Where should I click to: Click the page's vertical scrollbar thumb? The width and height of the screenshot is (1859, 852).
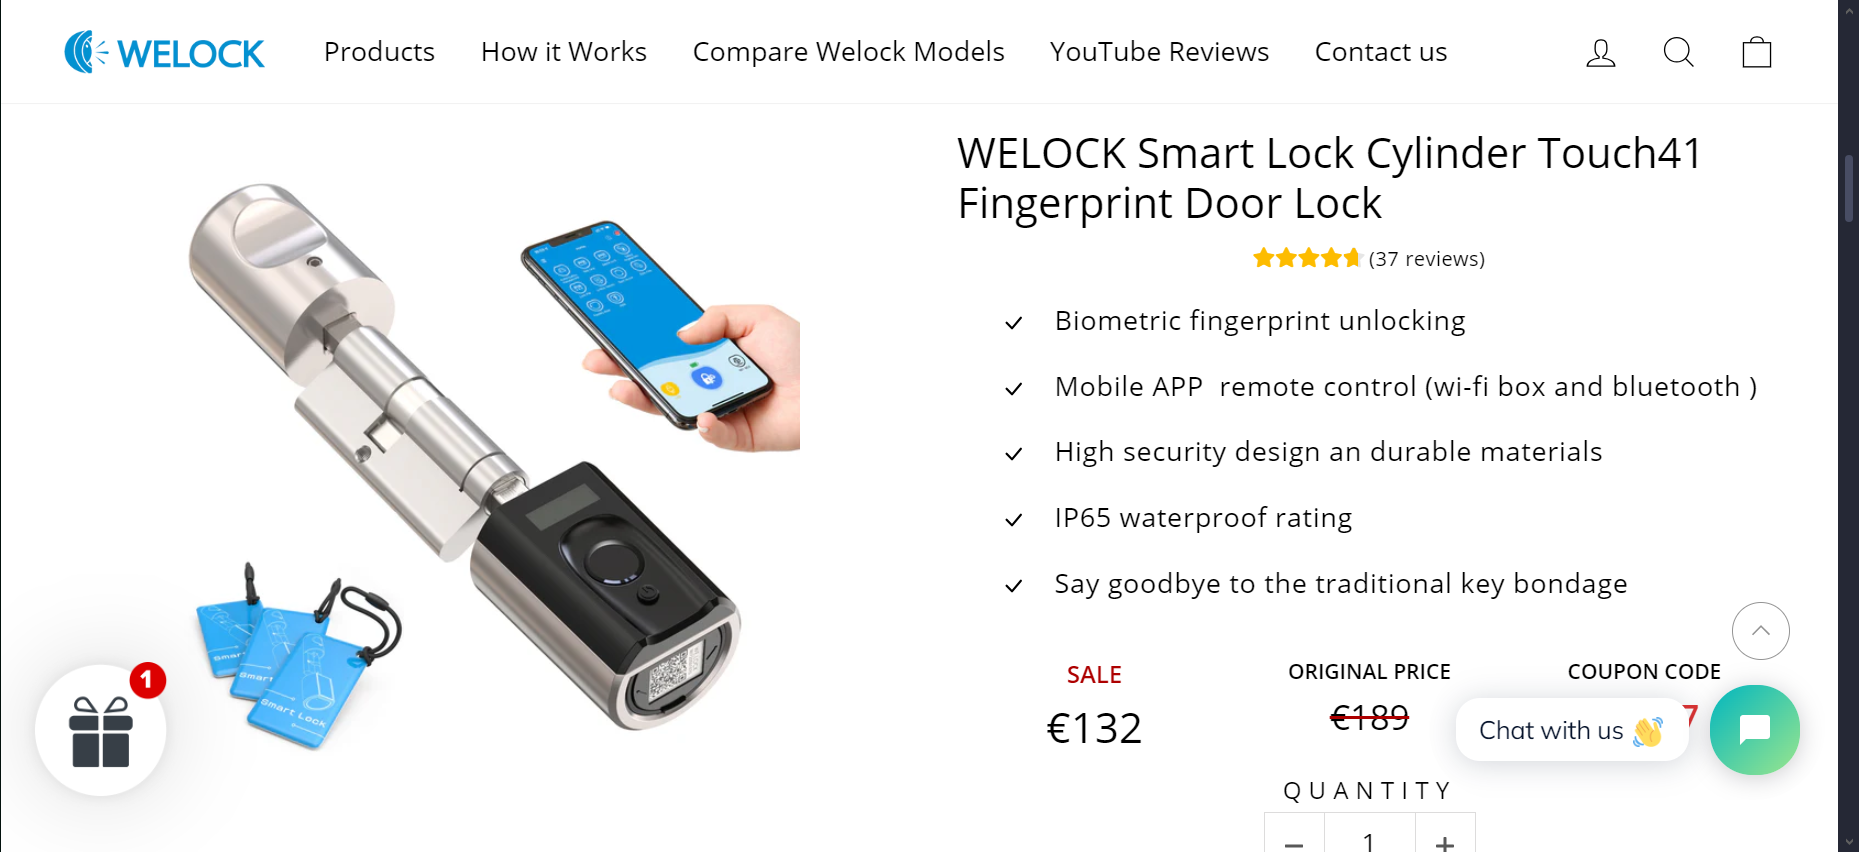[1848, 188]
